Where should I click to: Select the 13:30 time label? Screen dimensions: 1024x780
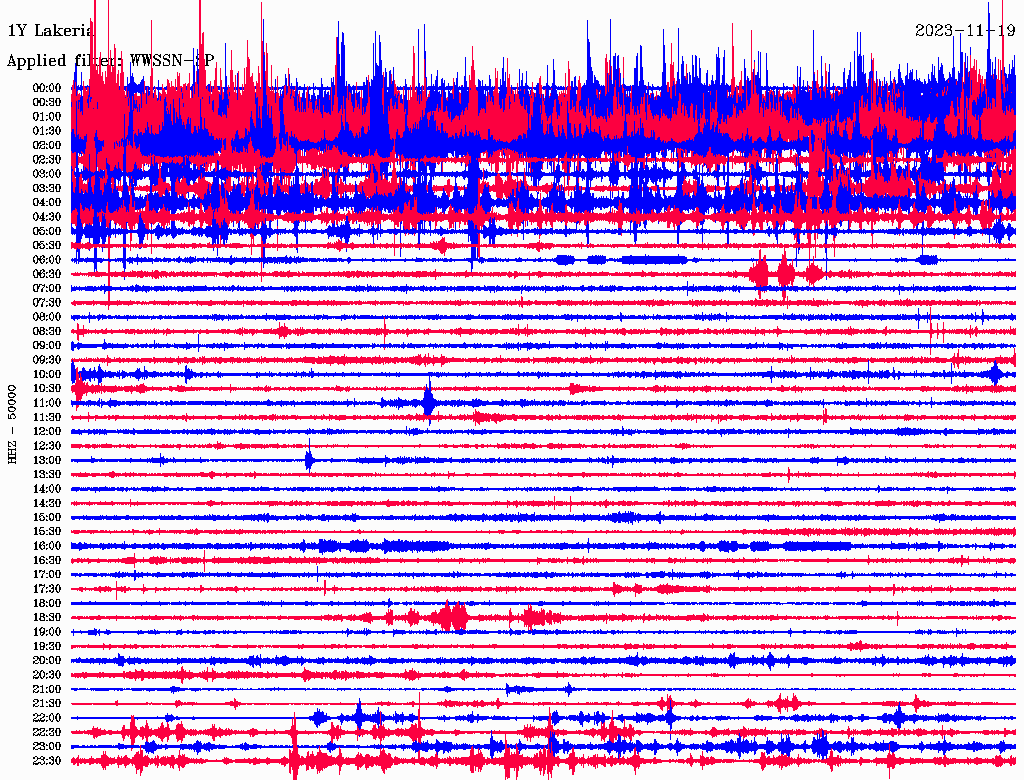click(x=47, y=475)
